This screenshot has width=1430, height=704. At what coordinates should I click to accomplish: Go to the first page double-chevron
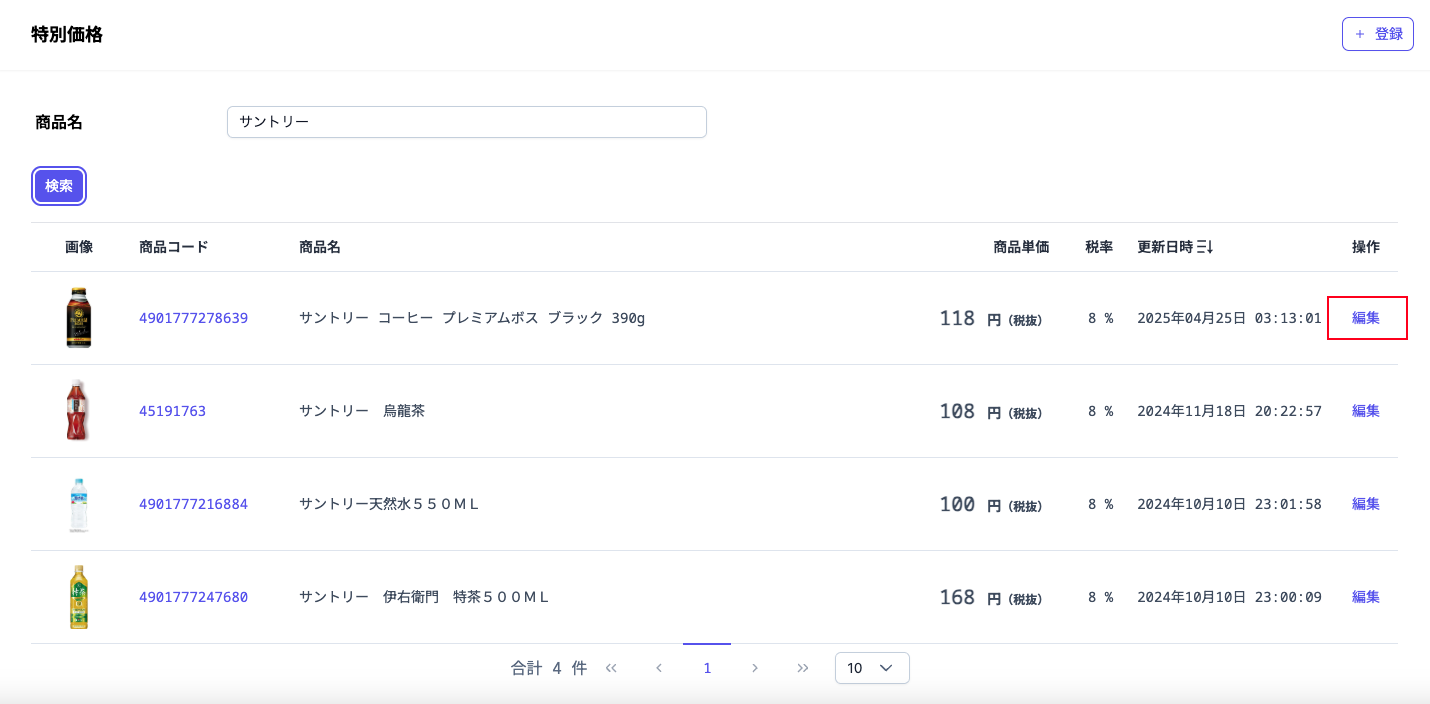[x=611, y=668]
